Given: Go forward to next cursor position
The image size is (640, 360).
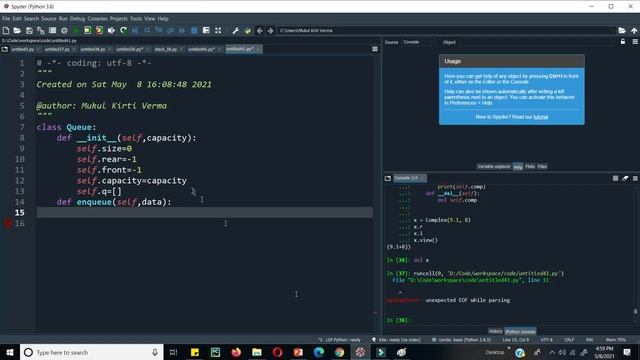Looking at the screenshot, I should [271, 30].
